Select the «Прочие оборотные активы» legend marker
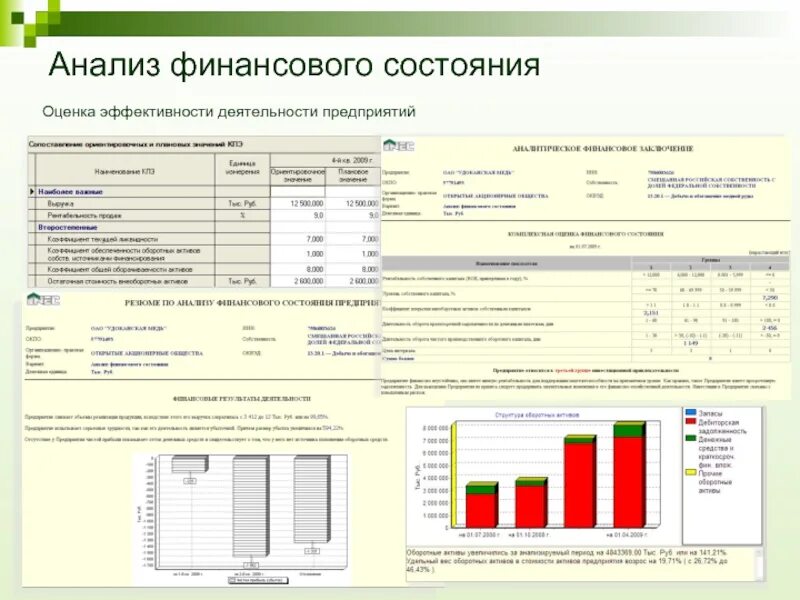The width and height of the screenshot is (800, 600). (x=690, y=472)
